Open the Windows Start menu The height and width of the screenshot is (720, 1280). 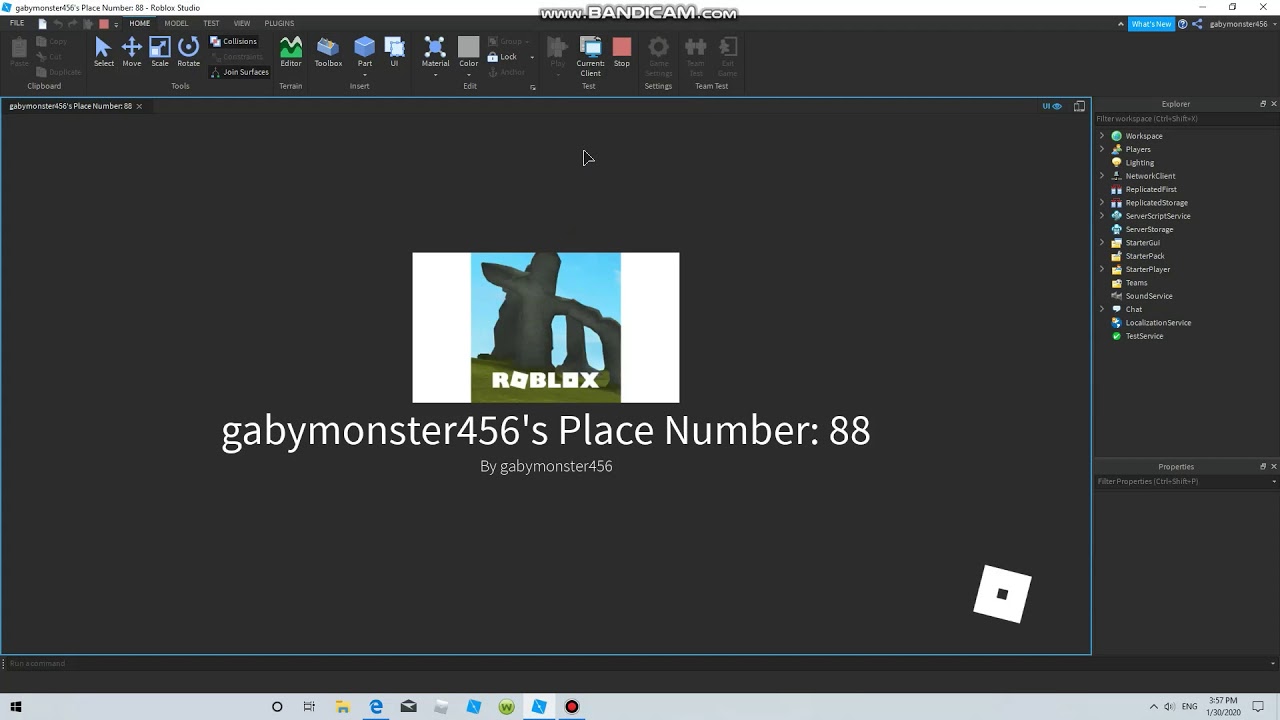[x=16, y=707]
